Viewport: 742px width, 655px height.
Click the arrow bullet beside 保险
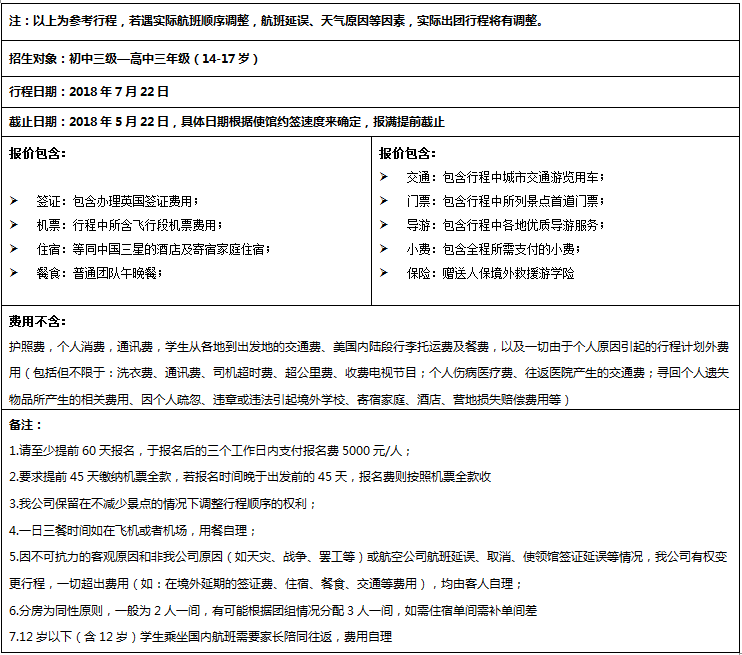(384, 273)
